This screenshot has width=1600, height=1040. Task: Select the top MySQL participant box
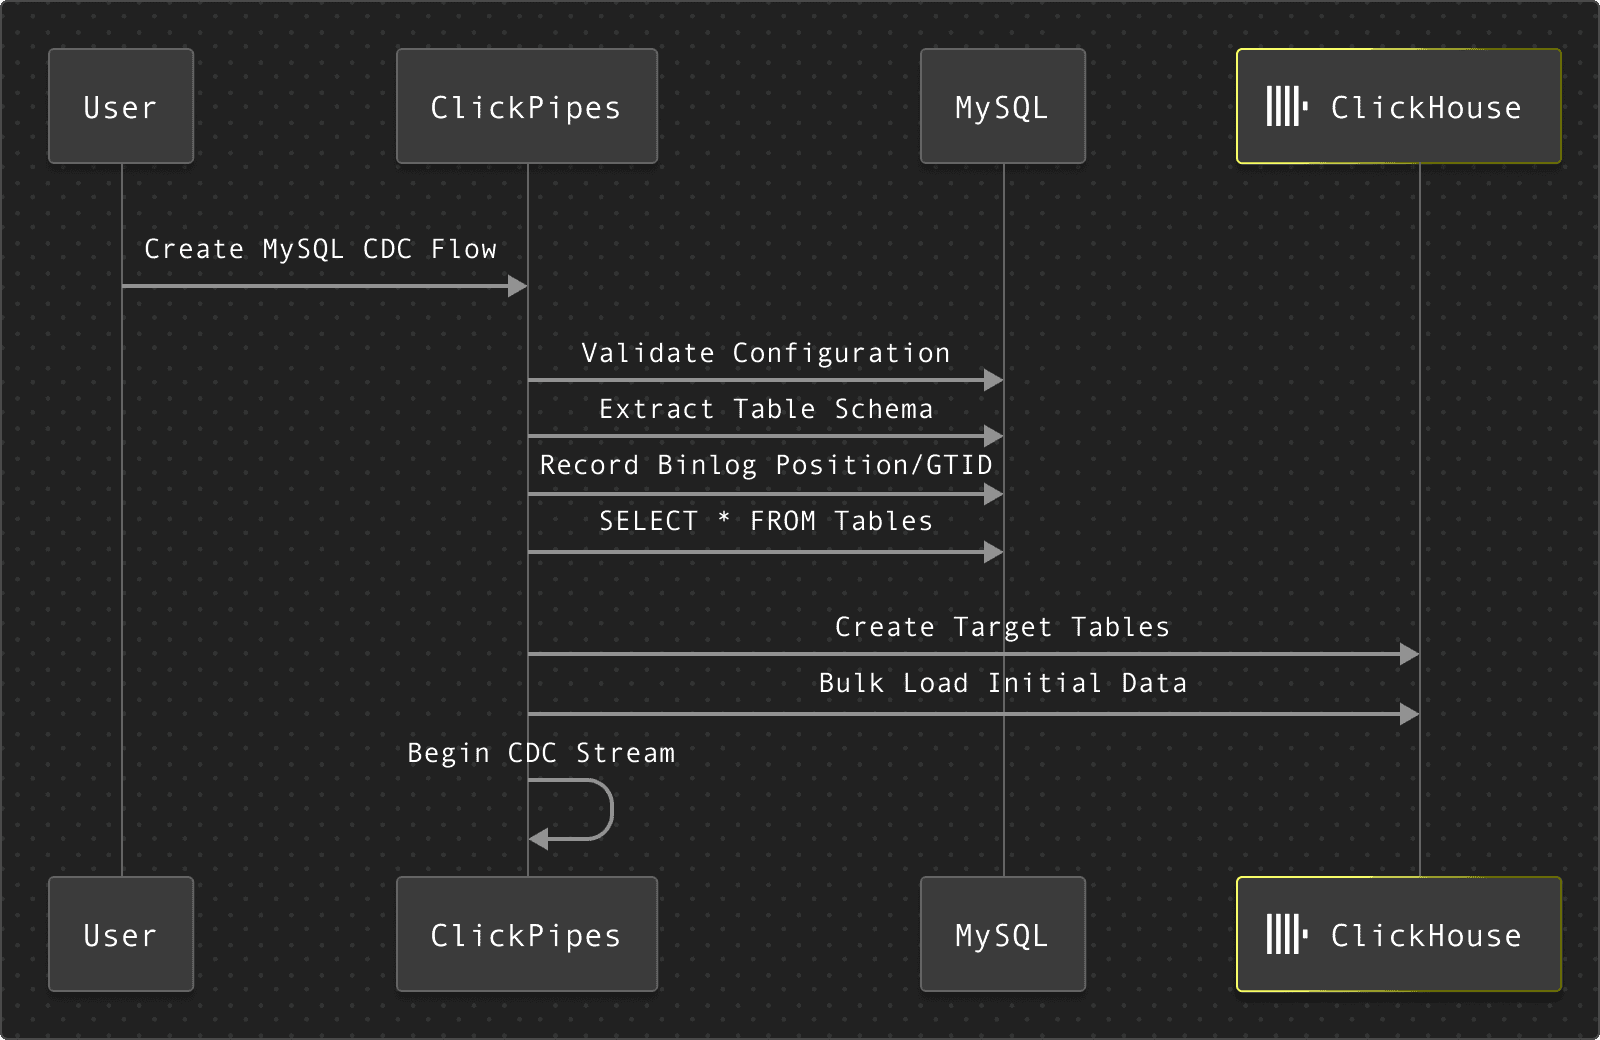(x=1003, y=106)
